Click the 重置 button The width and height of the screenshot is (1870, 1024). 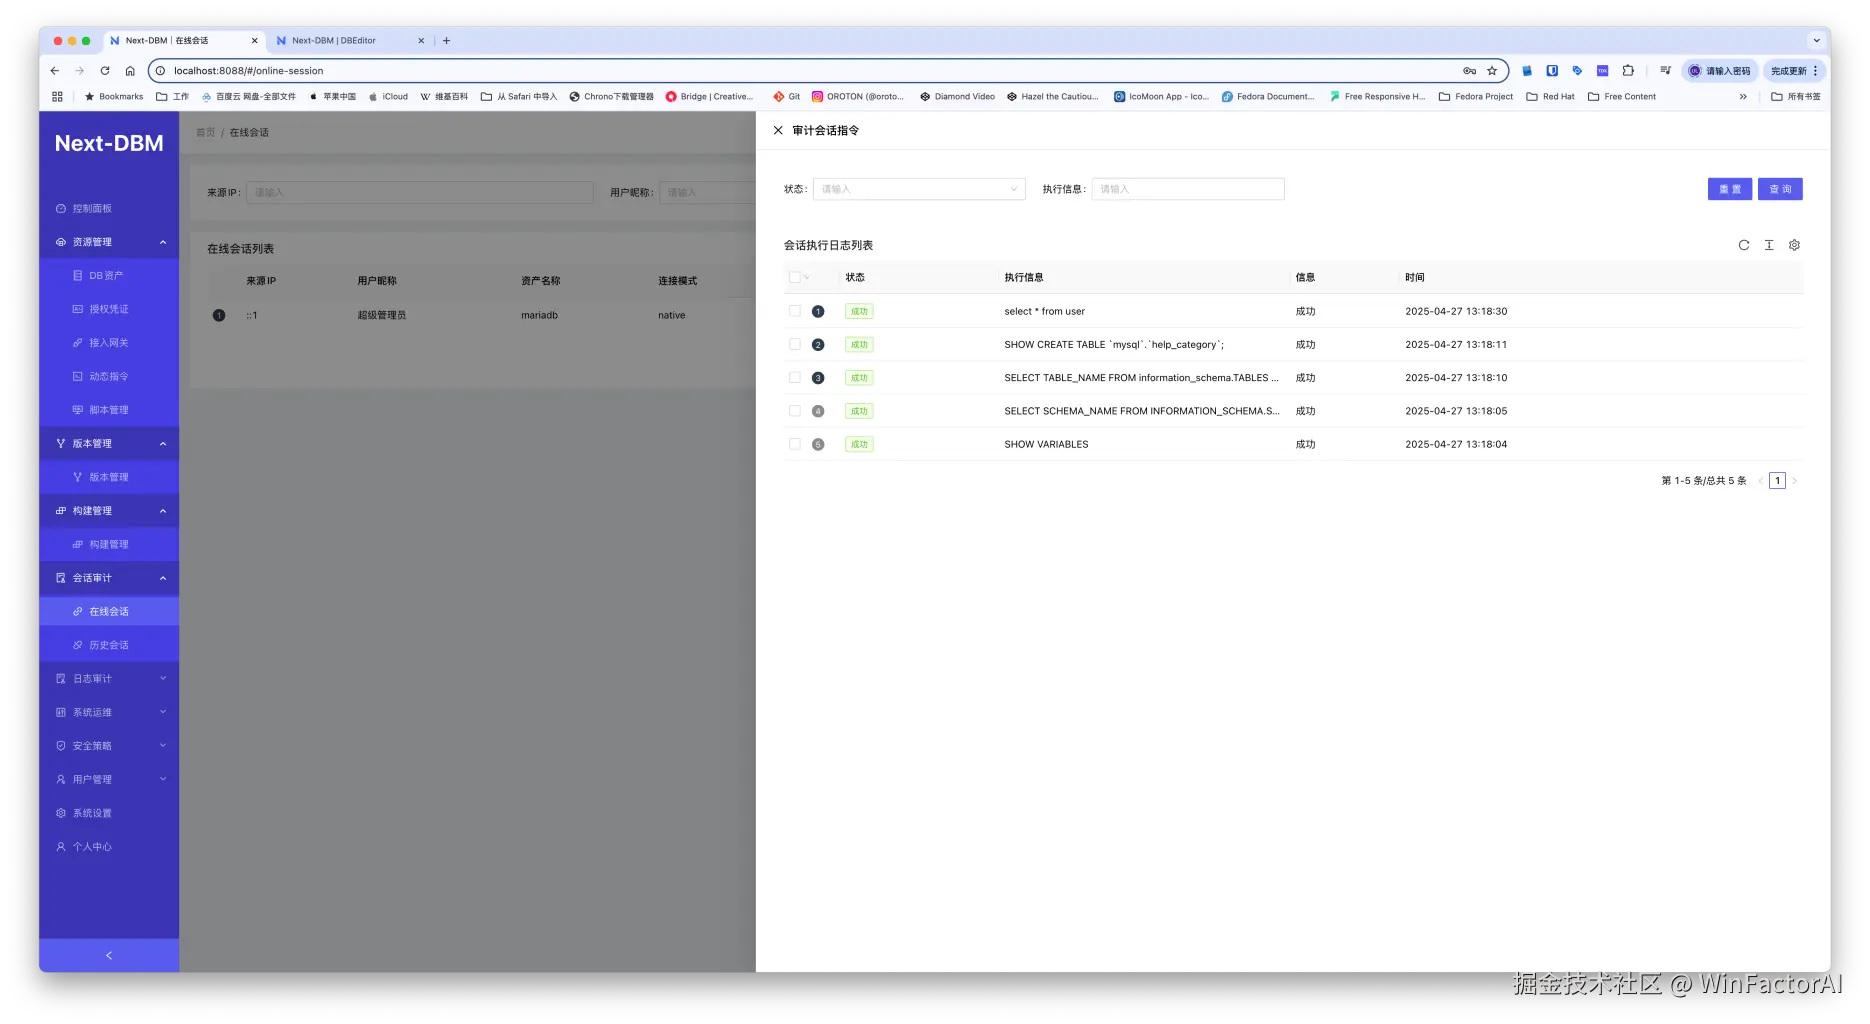pyautogui.click(x=1730, y=189)
